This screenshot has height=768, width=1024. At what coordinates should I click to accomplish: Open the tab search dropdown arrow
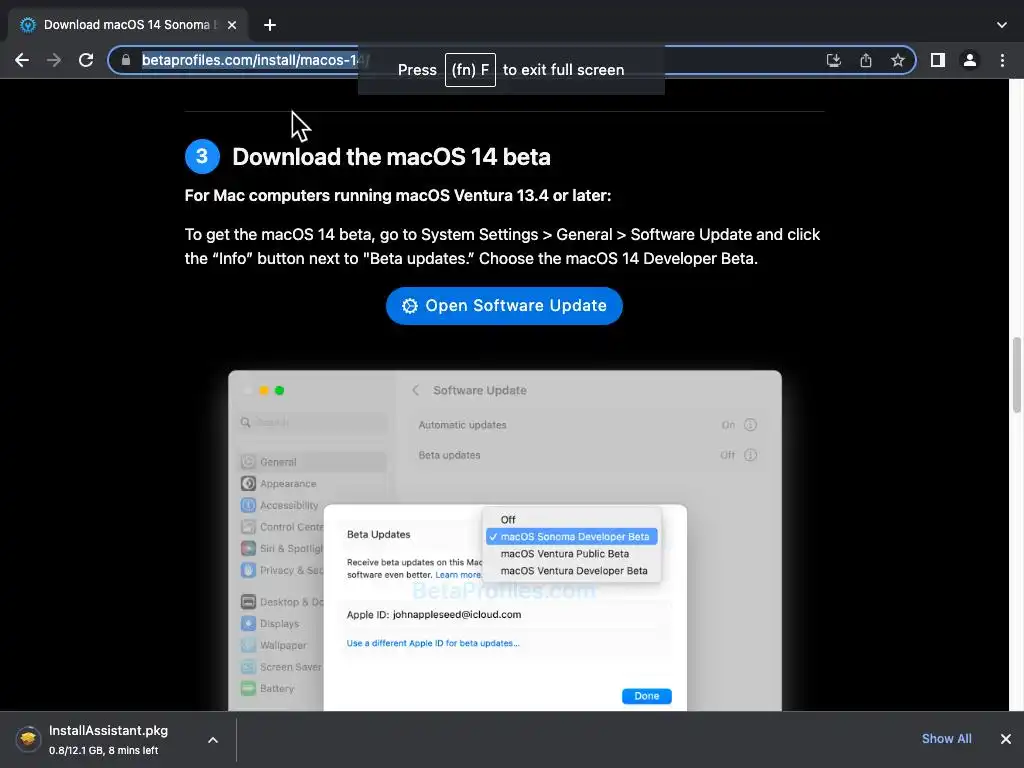click(x=1002, y=25)
